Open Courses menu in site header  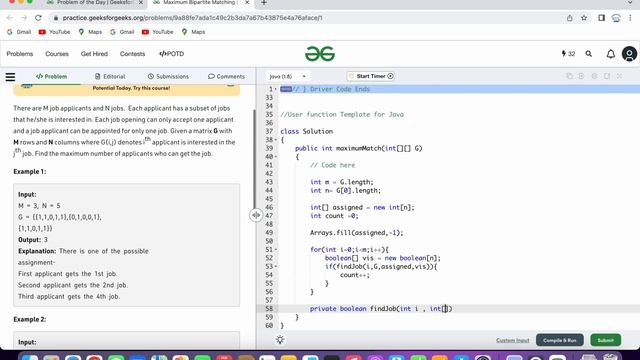[x=57, y=54]
